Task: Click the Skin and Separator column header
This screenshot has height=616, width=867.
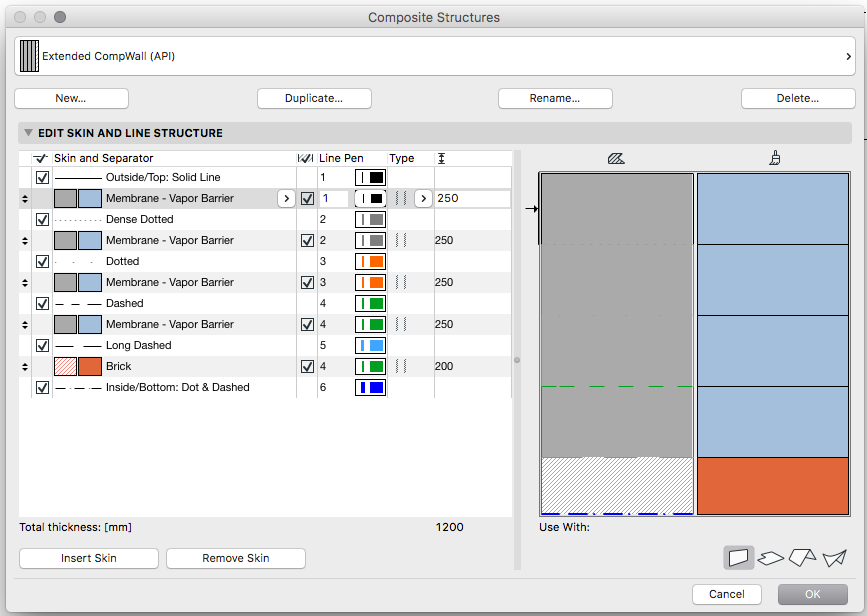Action: point(103,158)
